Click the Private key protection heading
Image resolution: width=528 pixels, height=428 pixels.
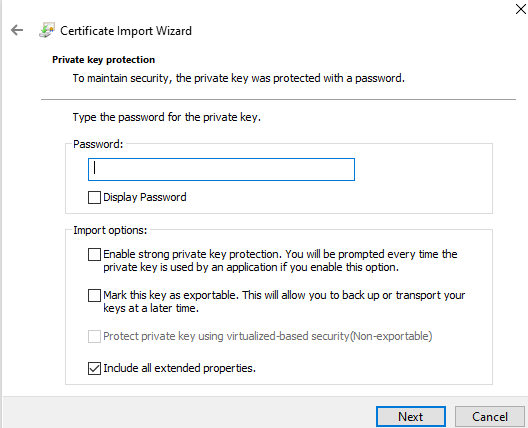(x=103, y=60)
